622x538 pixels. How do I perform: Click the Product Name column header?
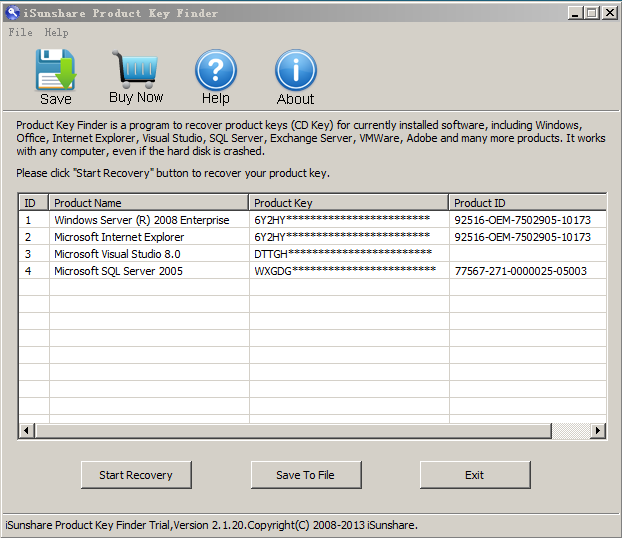click(149, 203)
